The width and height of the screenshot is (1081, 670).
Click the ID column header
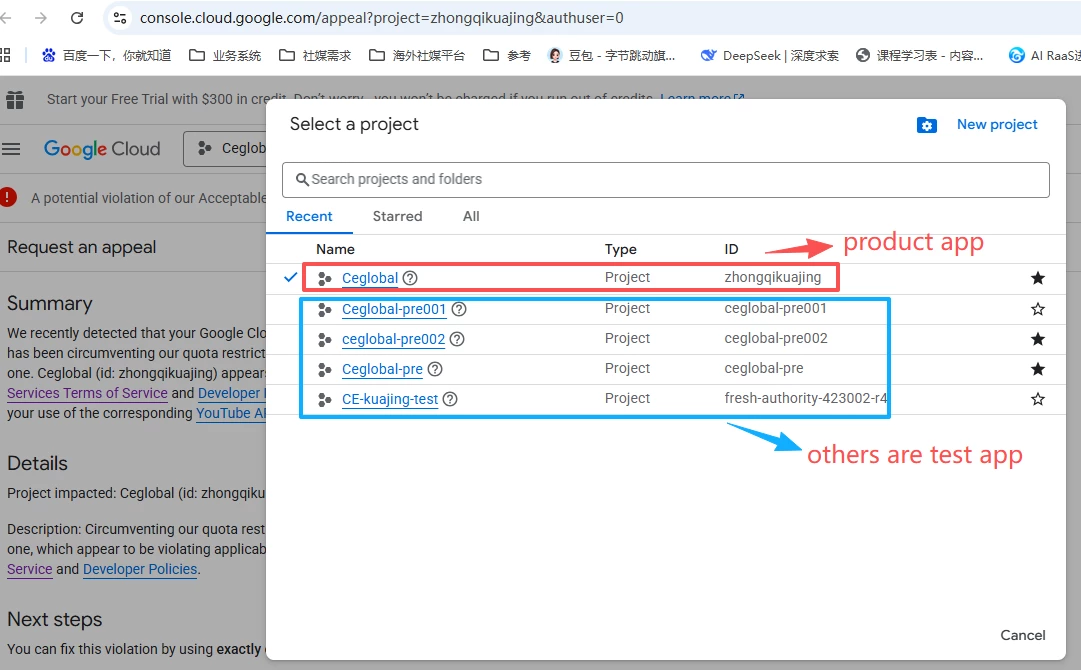[731, 250]
